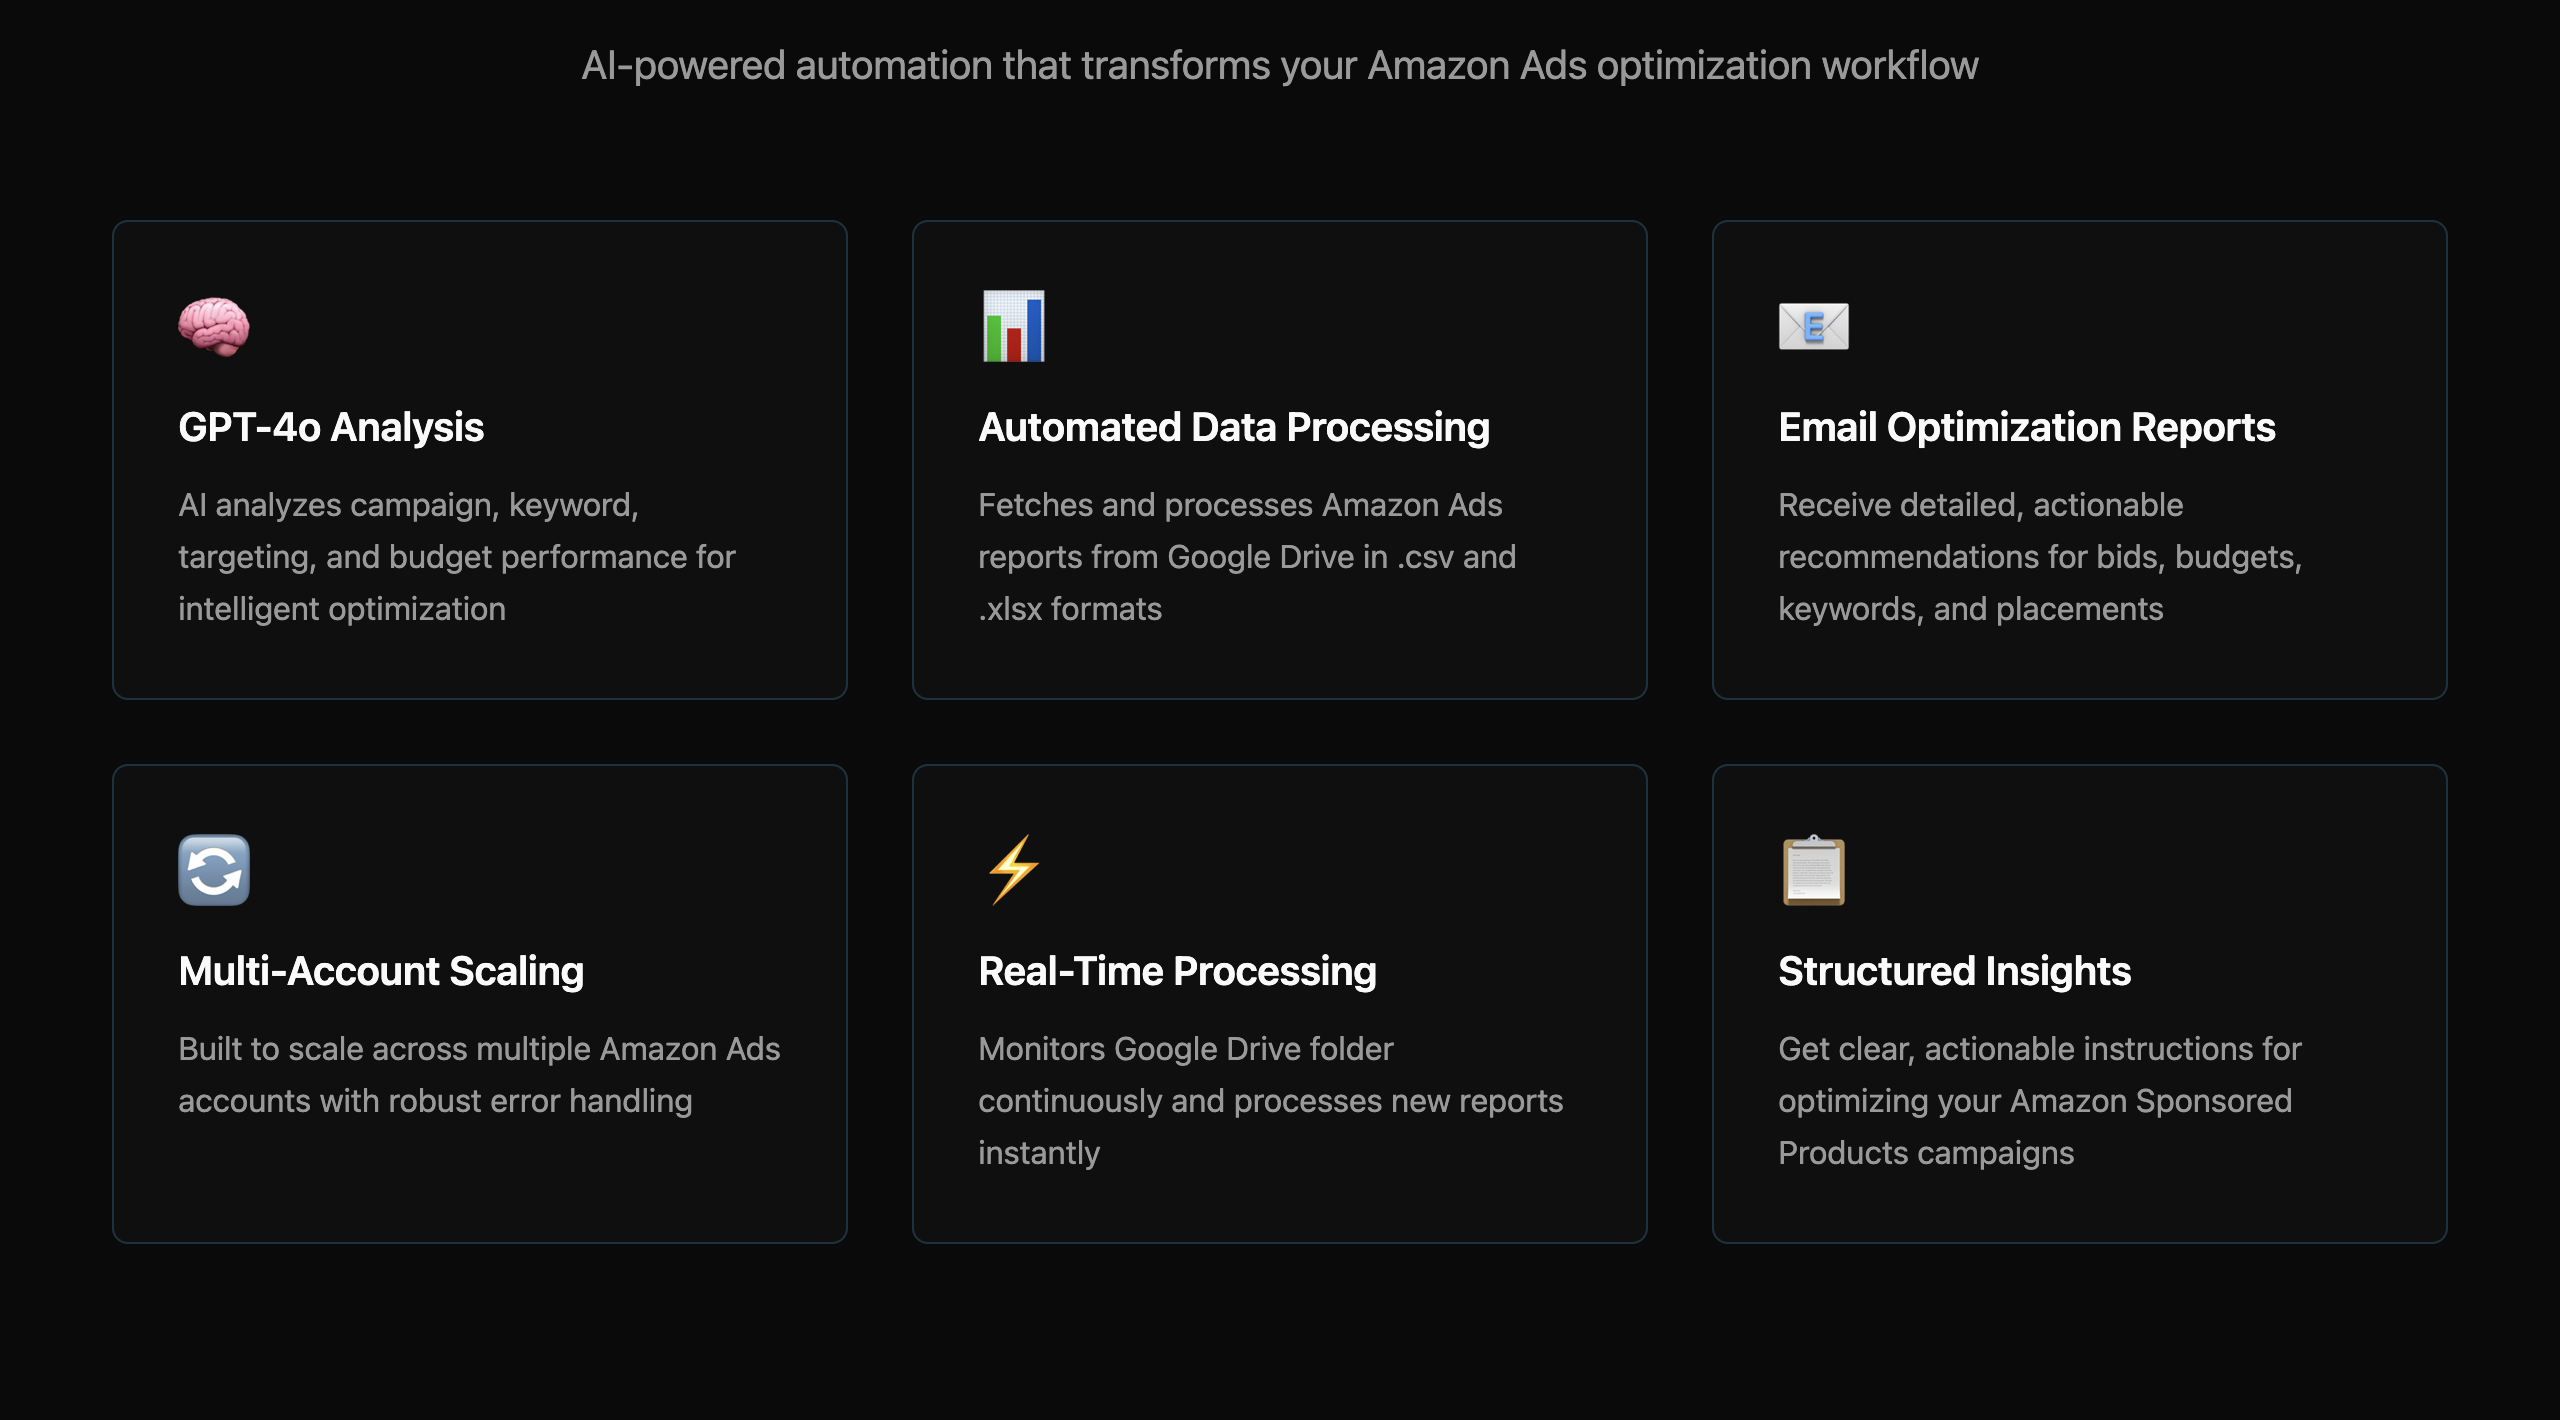This screenshot has width=2560, height=1420.
Task: Click the AI-powered automation subtitle text
Action: [x=1280, y=66]
